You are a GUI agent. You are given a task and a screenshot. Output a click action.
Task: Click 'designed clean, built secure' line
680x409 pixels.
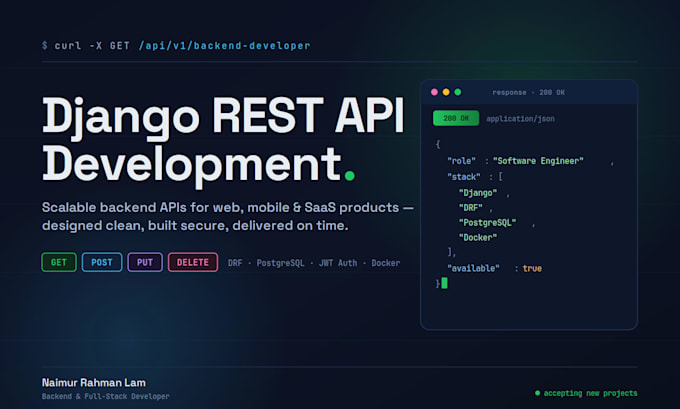[195, 226]
